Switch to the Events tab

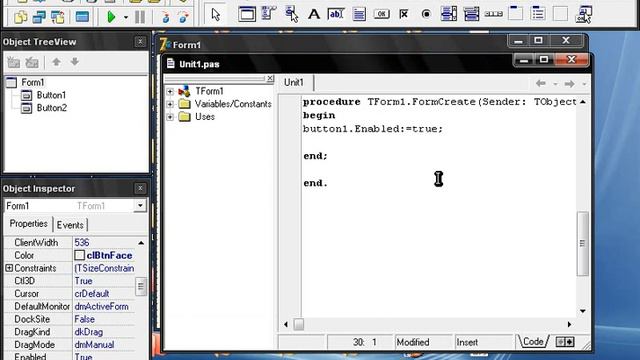(70, 225)
